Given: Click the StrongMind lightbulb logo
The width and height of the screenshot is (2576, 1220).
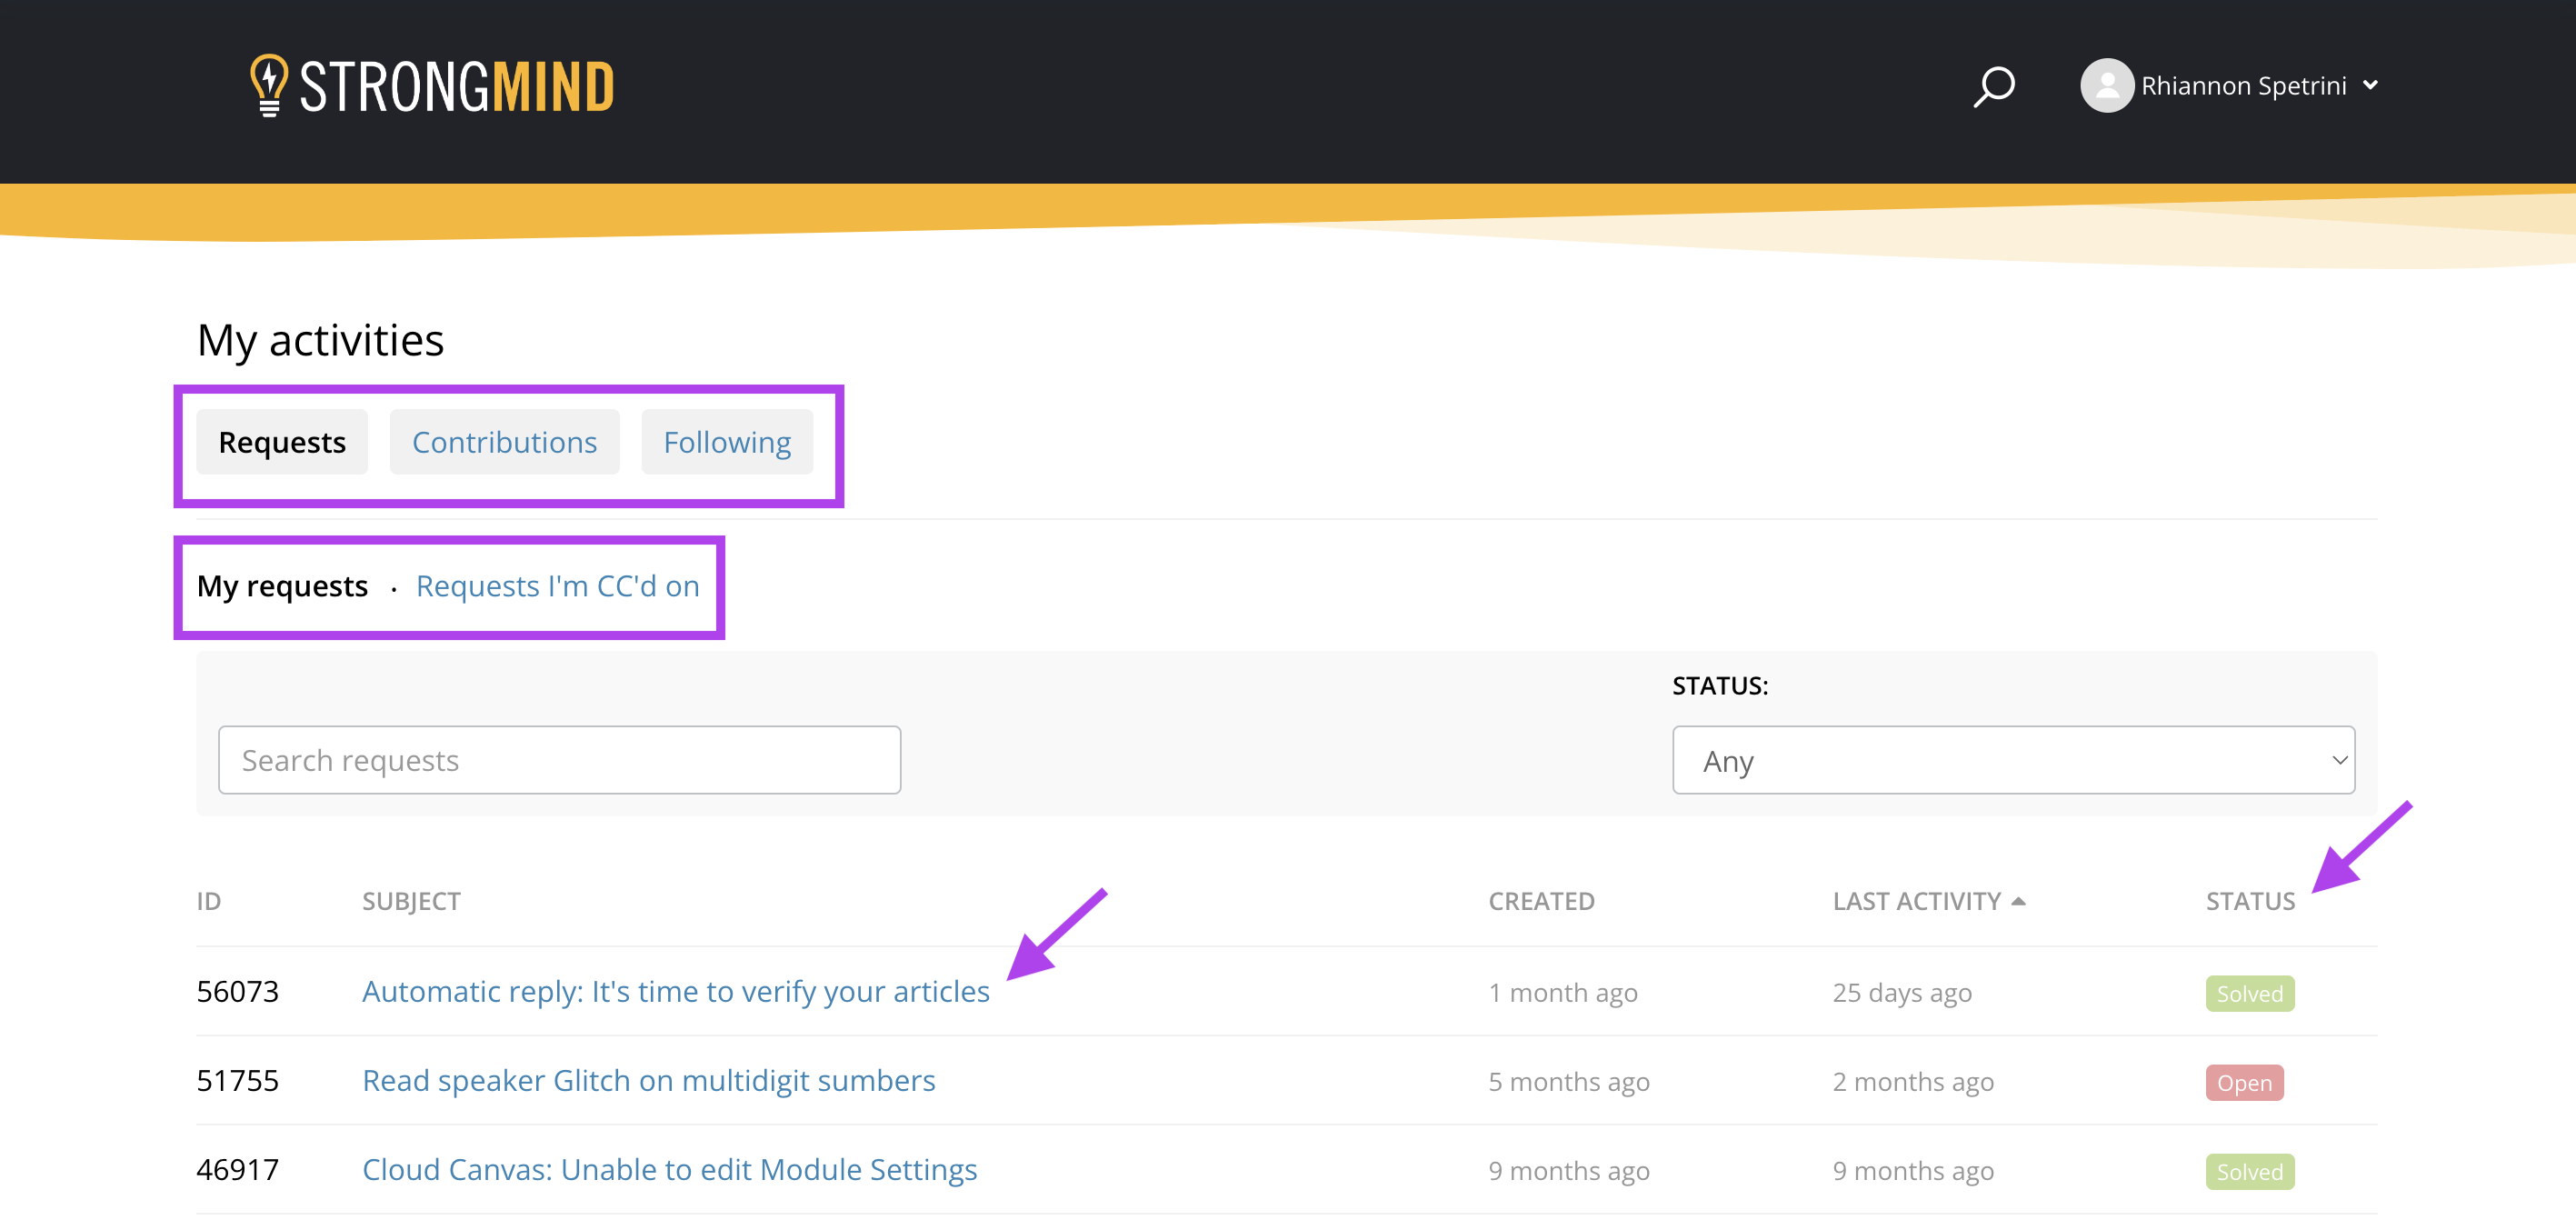Looking at the screenshot, I should [x=268, y=85].
